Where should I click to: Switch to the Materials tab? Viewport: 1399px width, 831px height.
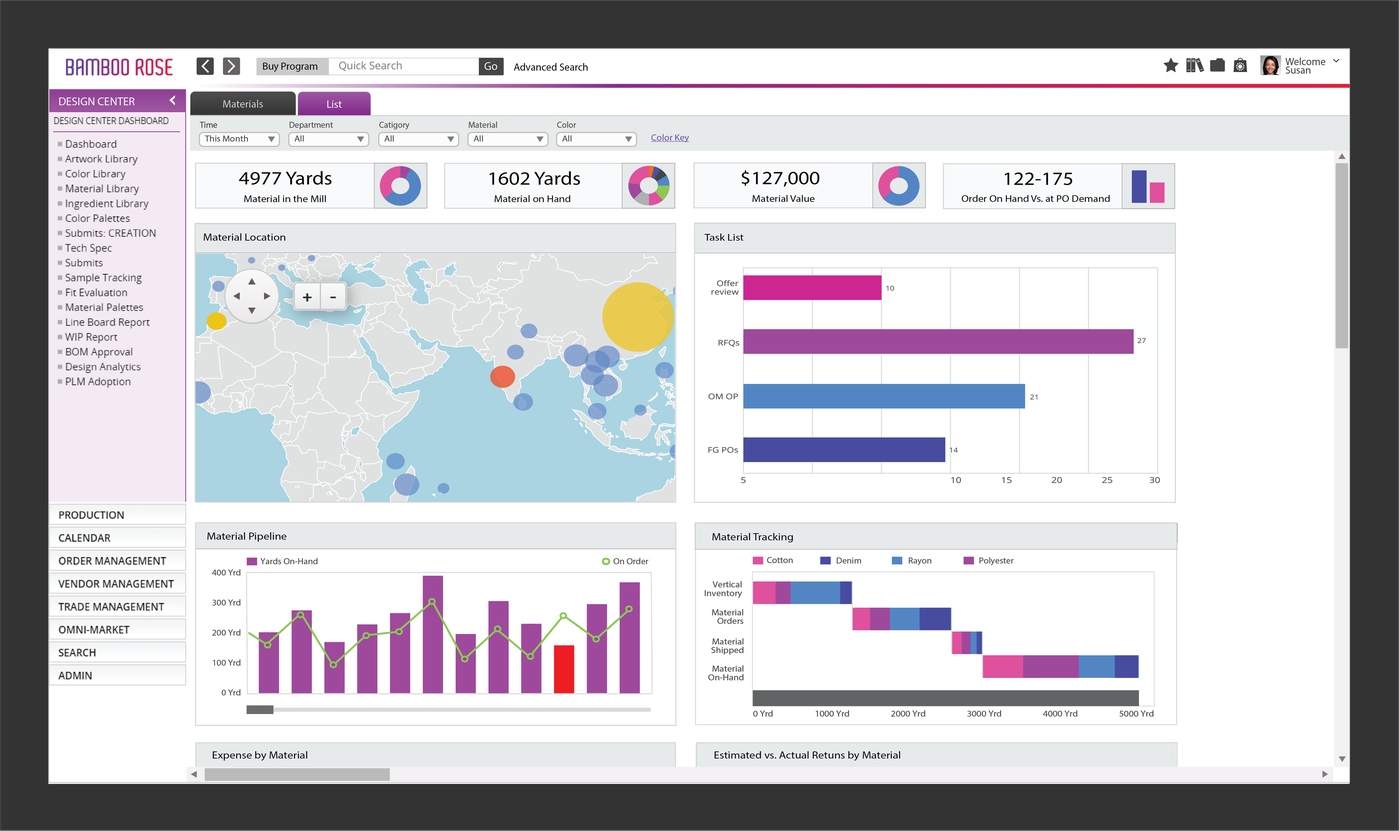coord(243,104)
